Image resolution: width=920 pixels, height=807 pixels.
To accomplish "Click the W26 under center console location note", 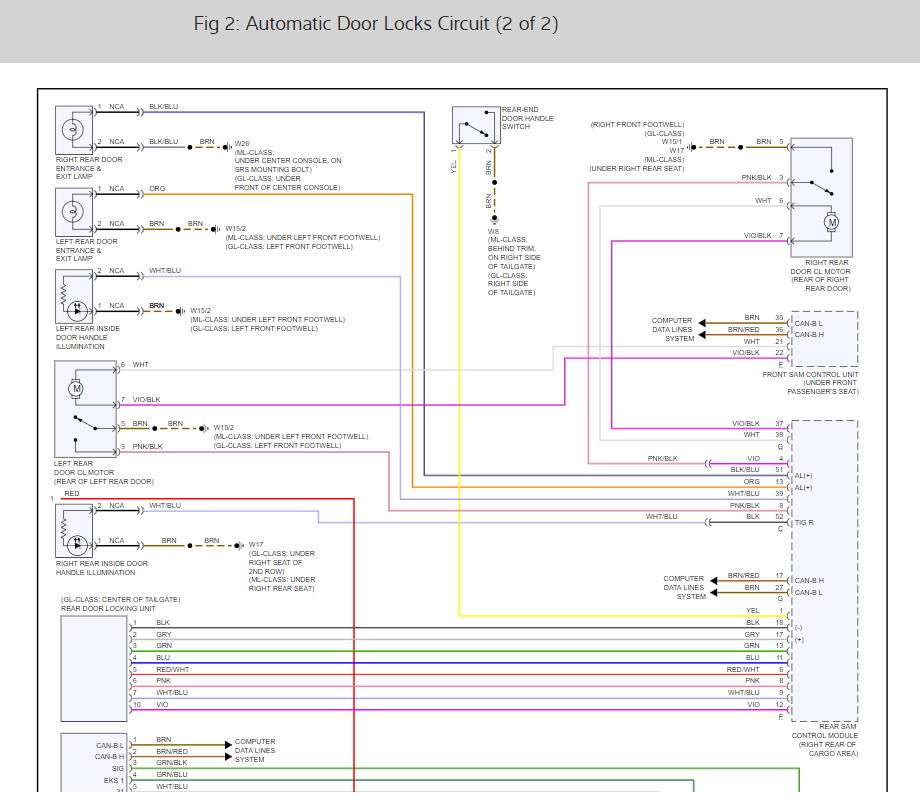I will [x=288, y=170].
